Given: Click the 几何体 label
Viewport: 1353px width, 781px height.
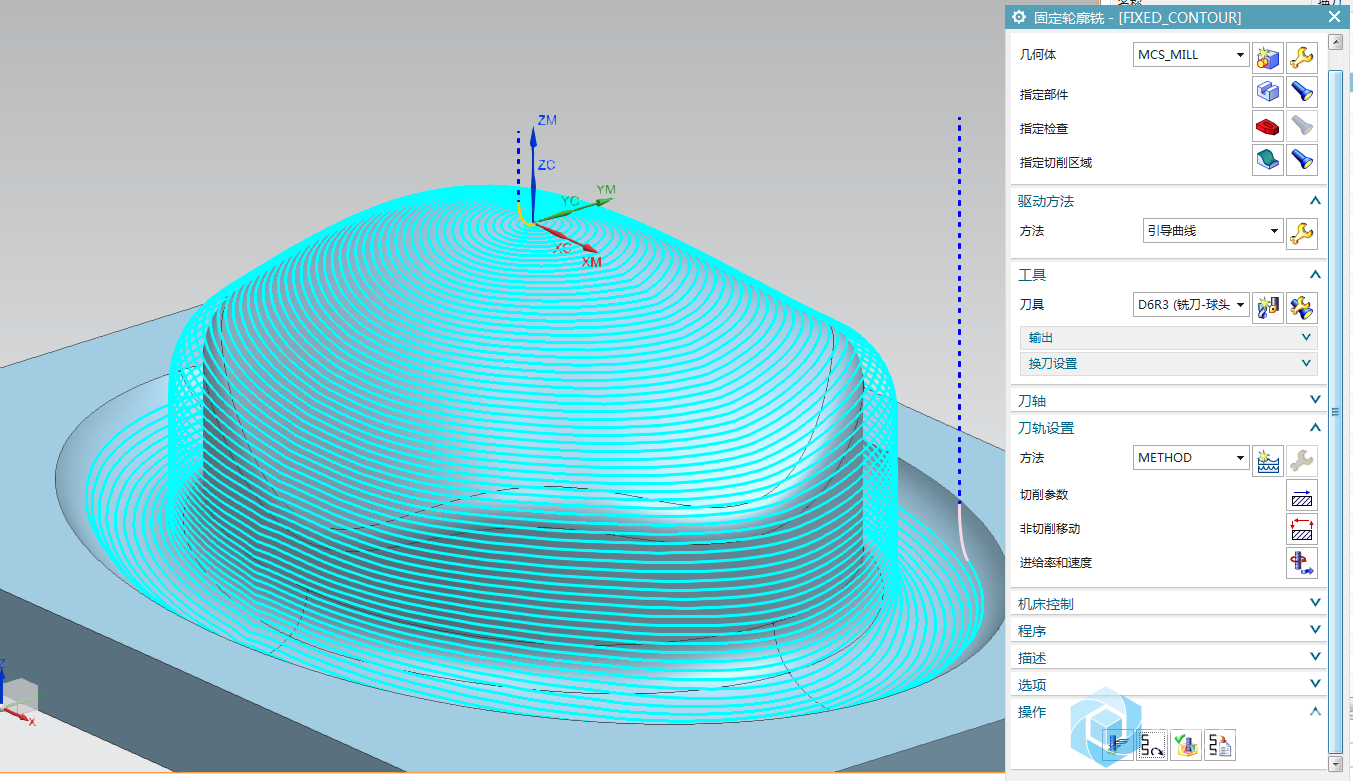Looking at the screenshot, I should (x=1038, y=55).
